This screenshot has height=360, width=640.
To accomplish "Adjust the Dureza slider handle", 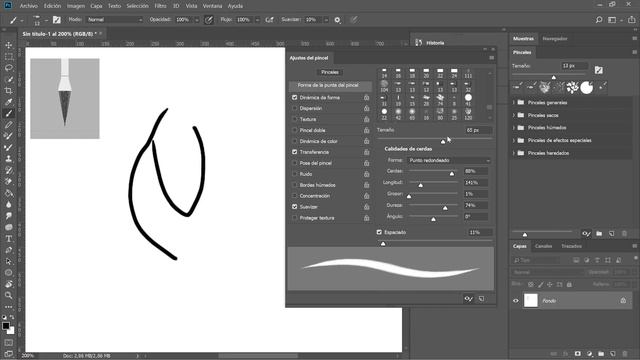I will point(445,208).
